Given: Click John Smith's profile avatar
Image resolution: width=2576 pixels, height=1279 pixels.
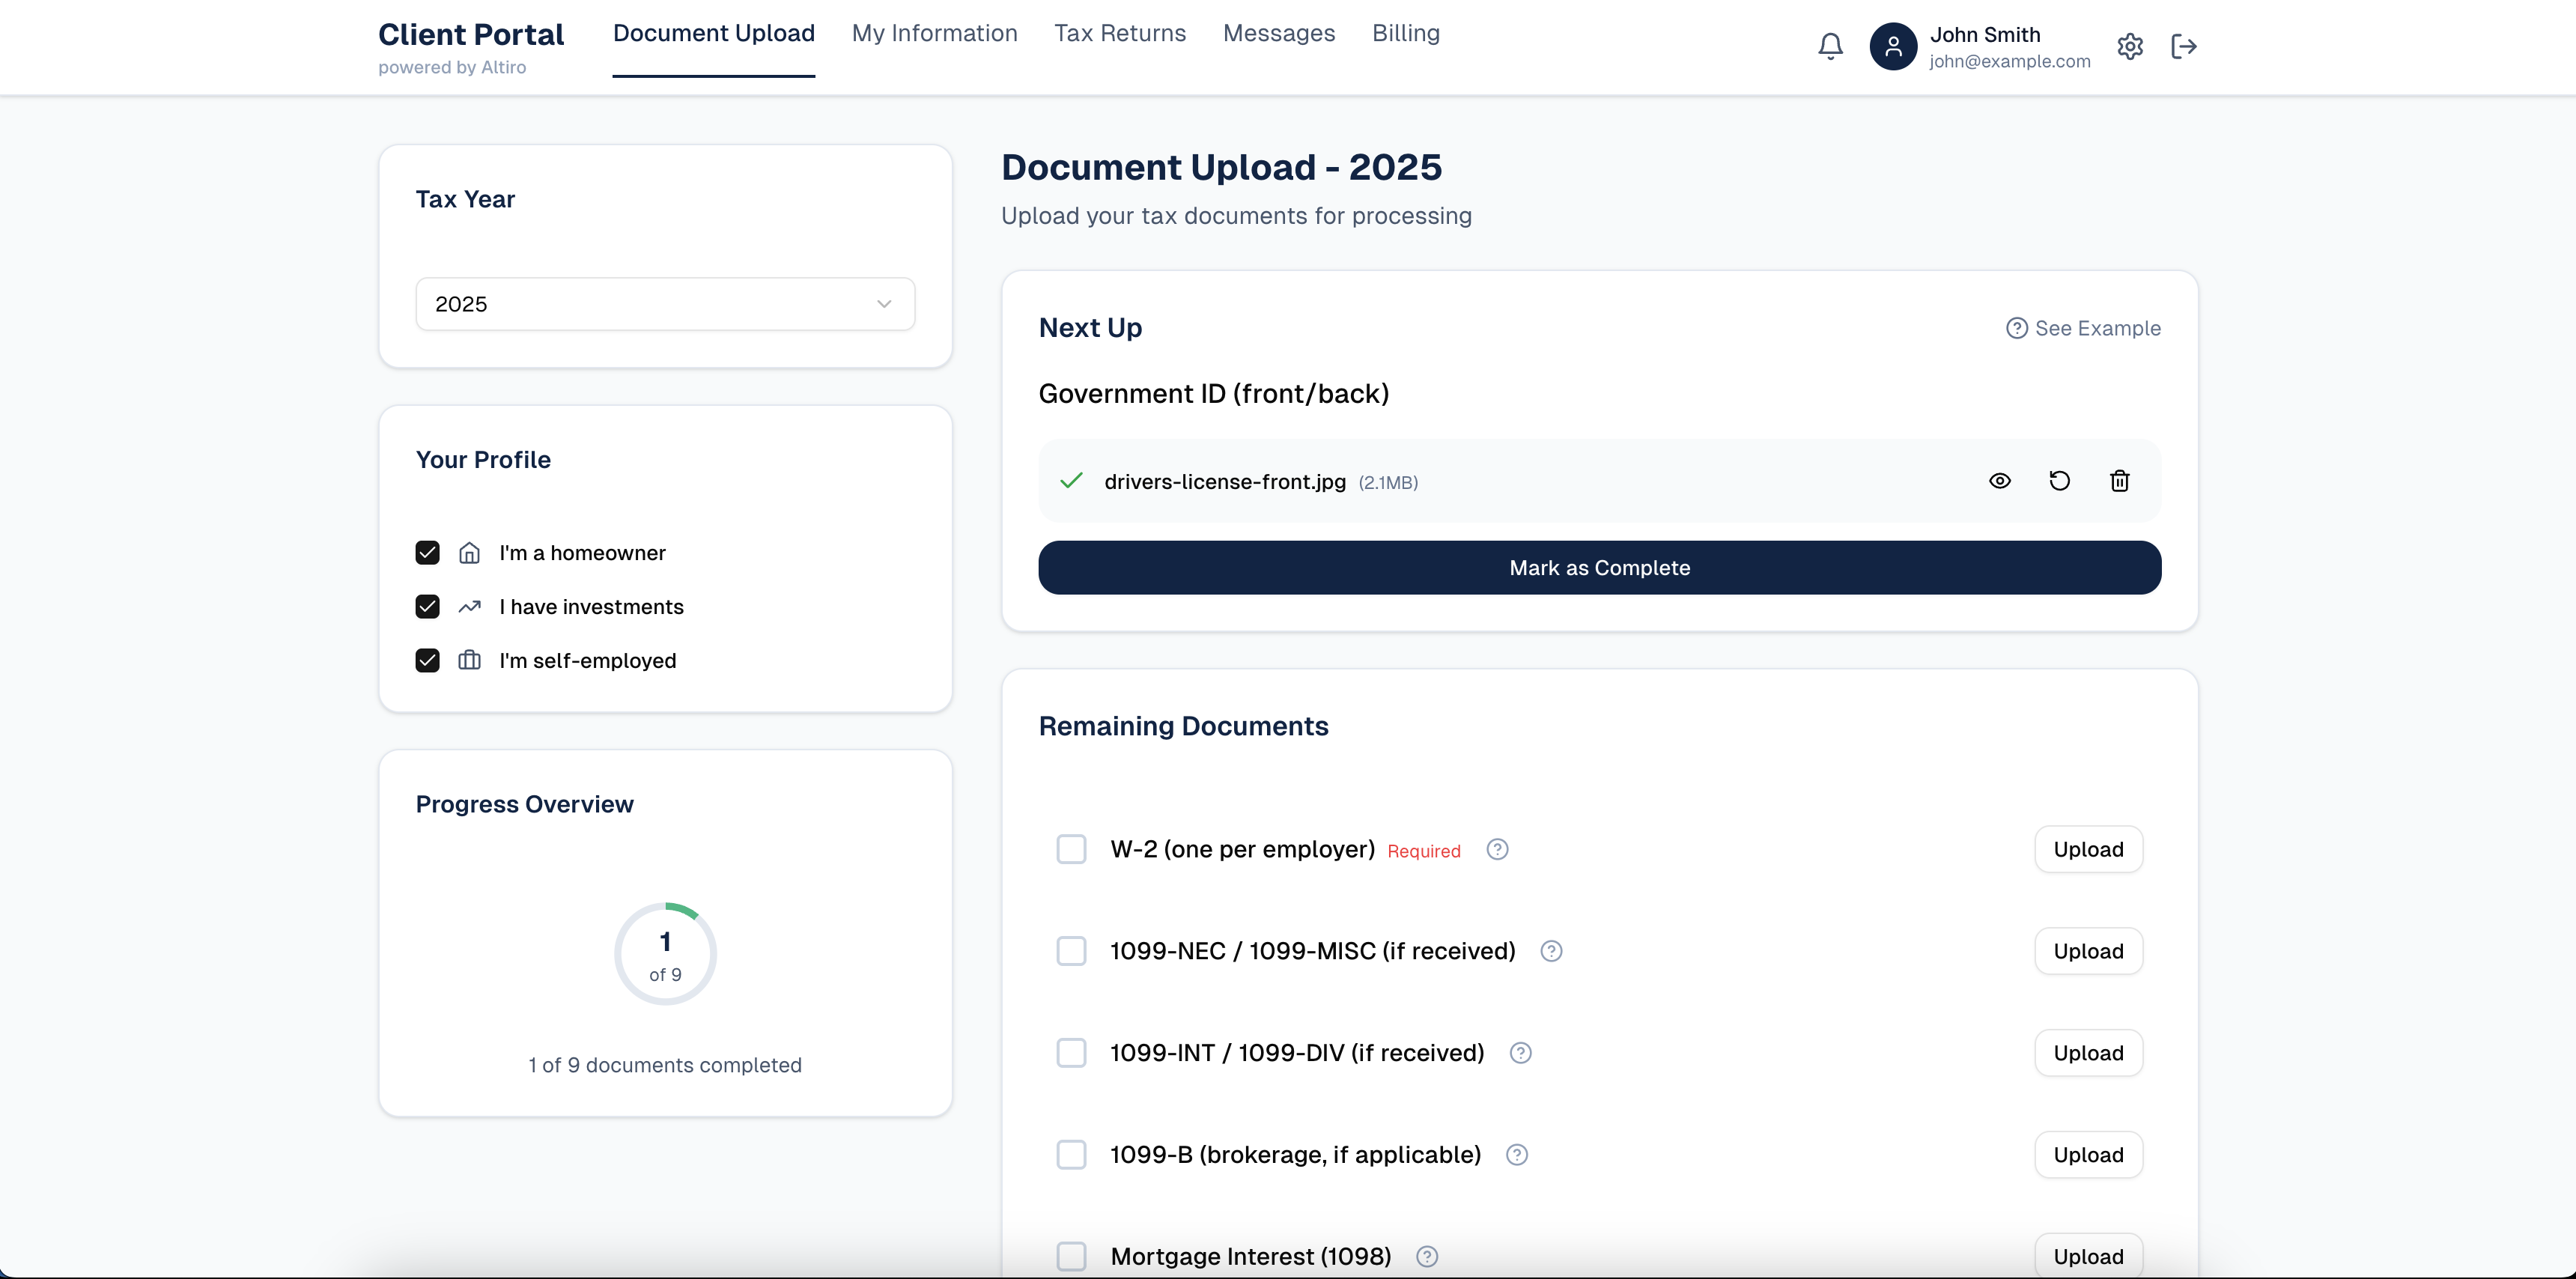Looking at the screenshot, I should [x=1893, y=46].
